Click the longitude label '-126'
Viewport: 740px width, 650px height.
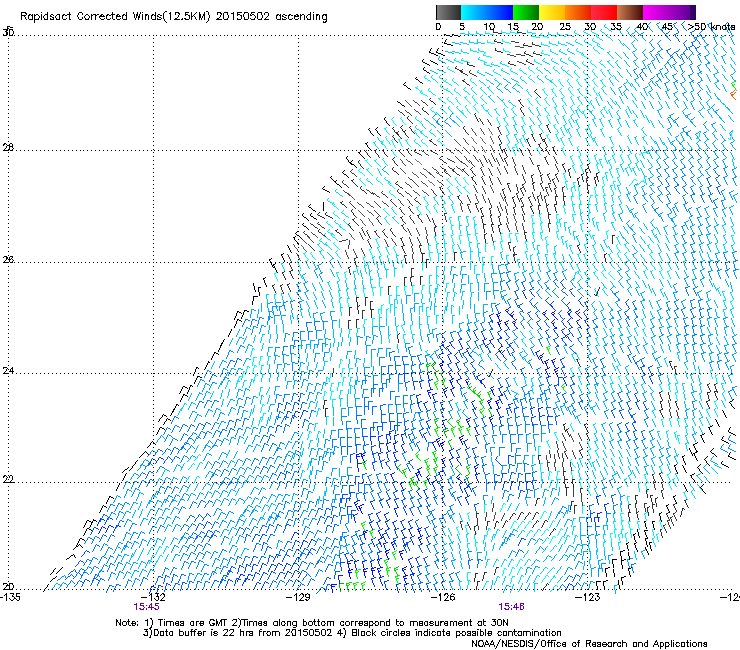tap(444, 597)
